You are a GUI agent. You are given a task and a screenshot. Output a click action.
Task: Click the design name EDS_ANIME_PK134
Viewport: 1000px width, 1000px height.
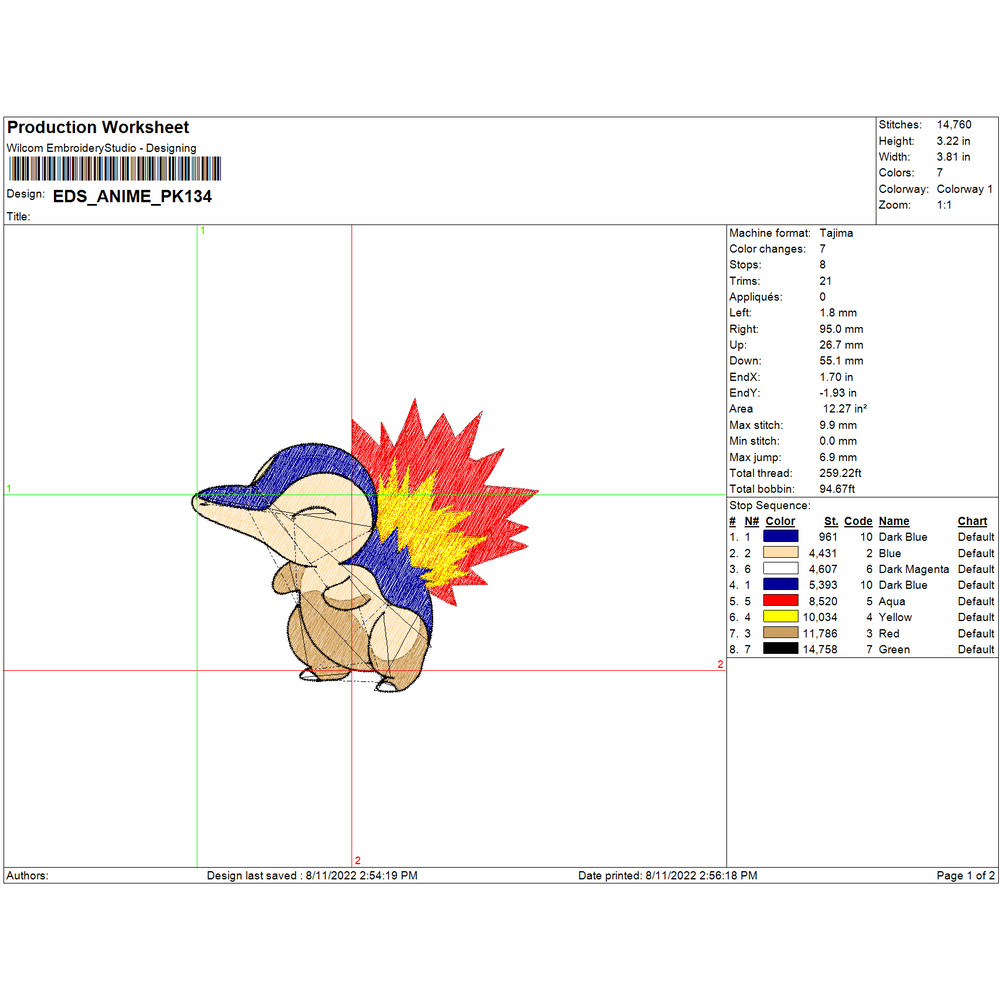(x=132, y=197)
